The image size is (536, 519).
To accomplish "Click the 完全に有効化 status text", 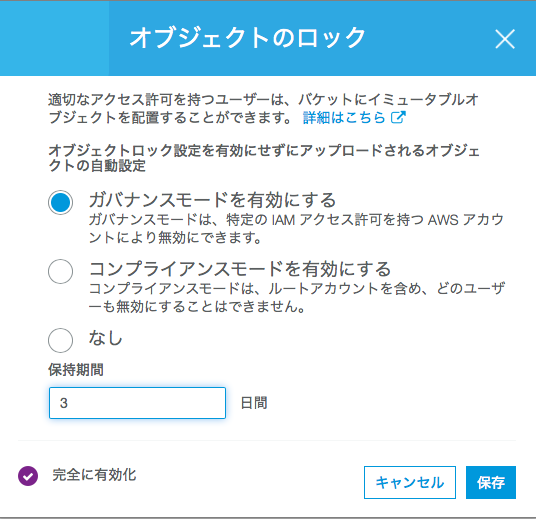I will (x=94, y=475).
